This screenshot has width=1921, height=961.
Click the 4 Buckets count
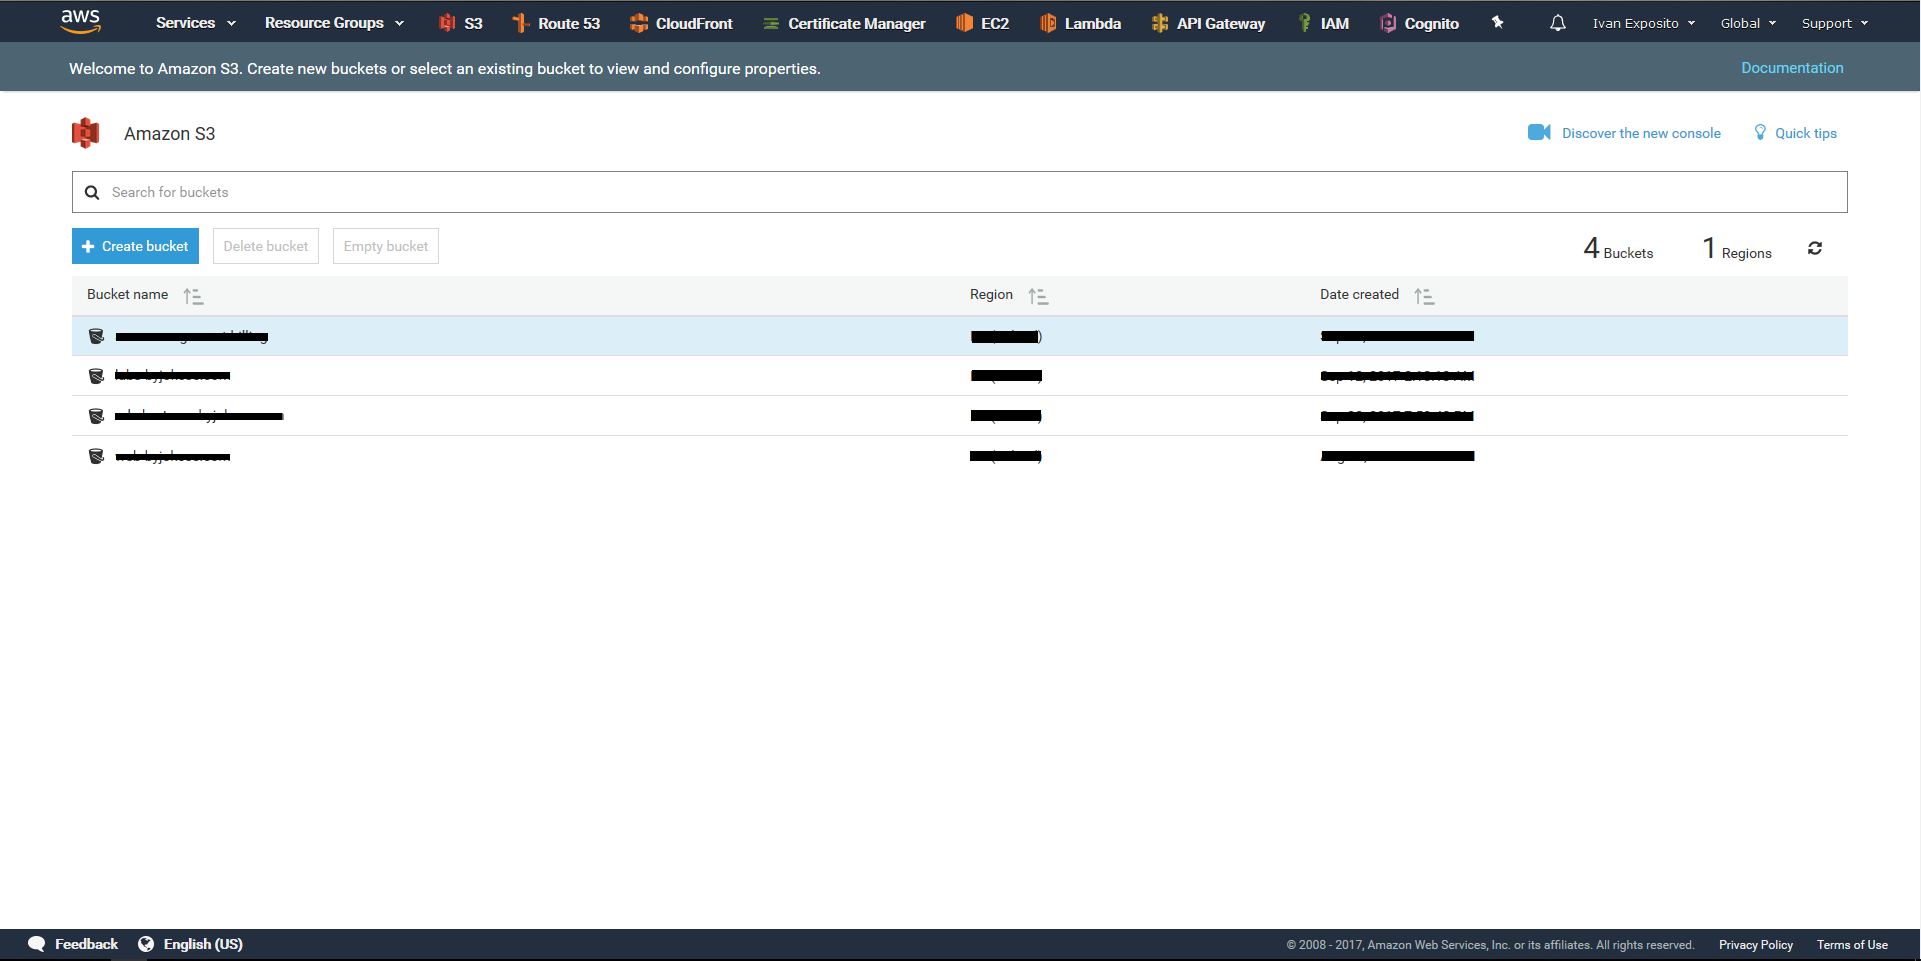click(x=1618, y=248)
